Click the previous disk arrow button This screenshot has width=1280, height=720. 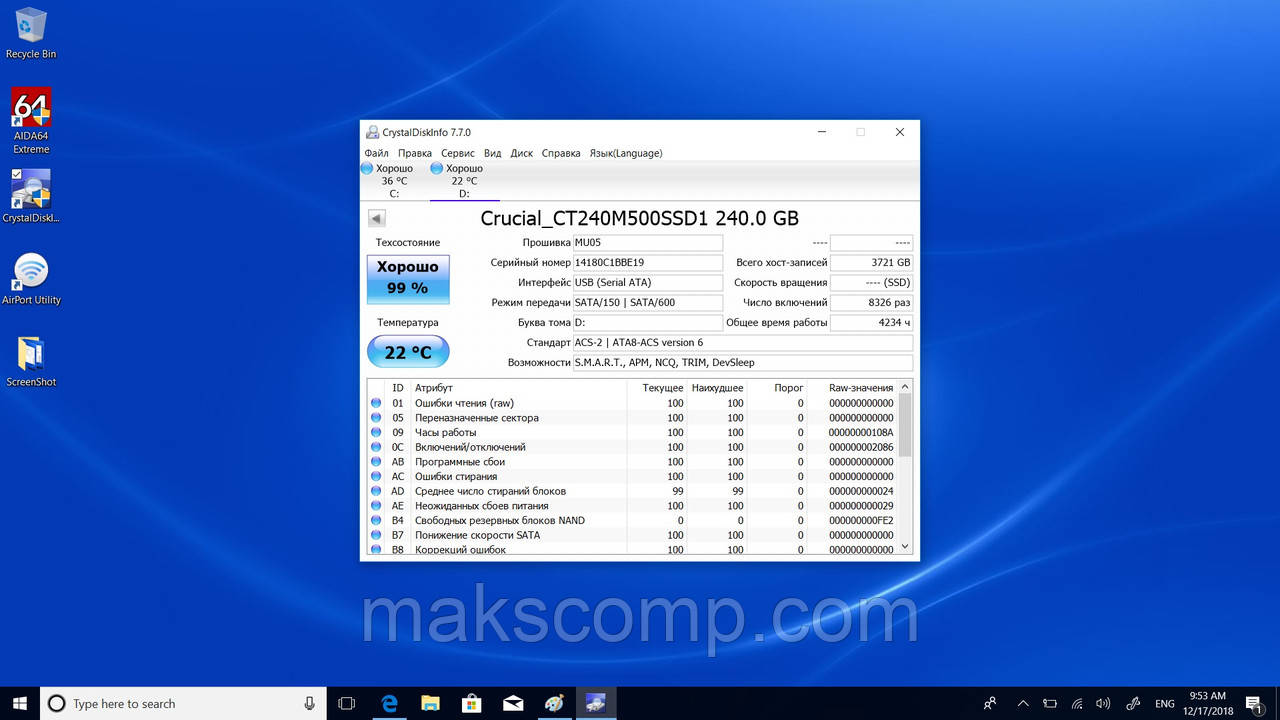pyautogui.click(x=376, y=218)
